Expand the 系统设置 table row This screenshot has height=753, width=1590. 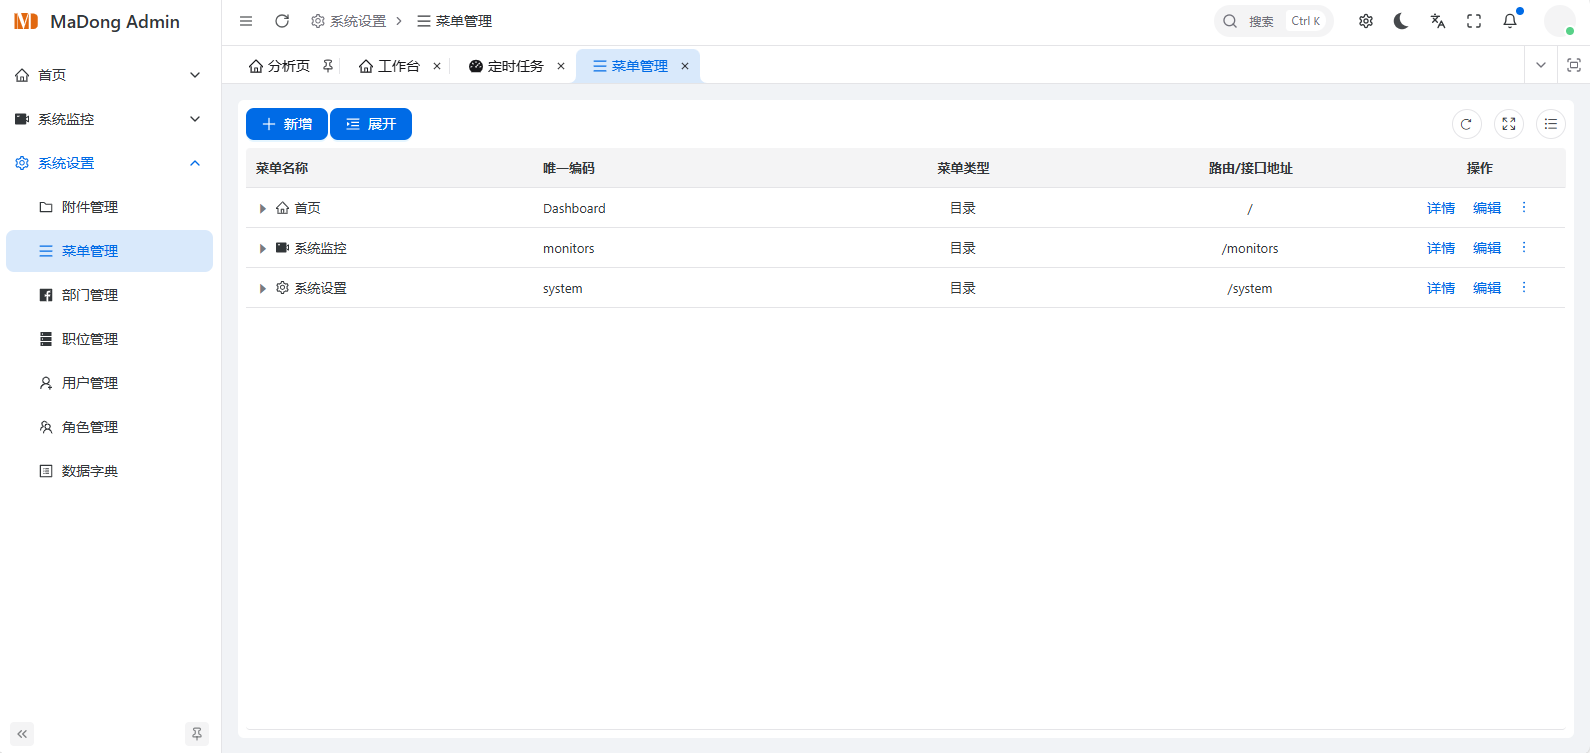[x=263, y=288]
